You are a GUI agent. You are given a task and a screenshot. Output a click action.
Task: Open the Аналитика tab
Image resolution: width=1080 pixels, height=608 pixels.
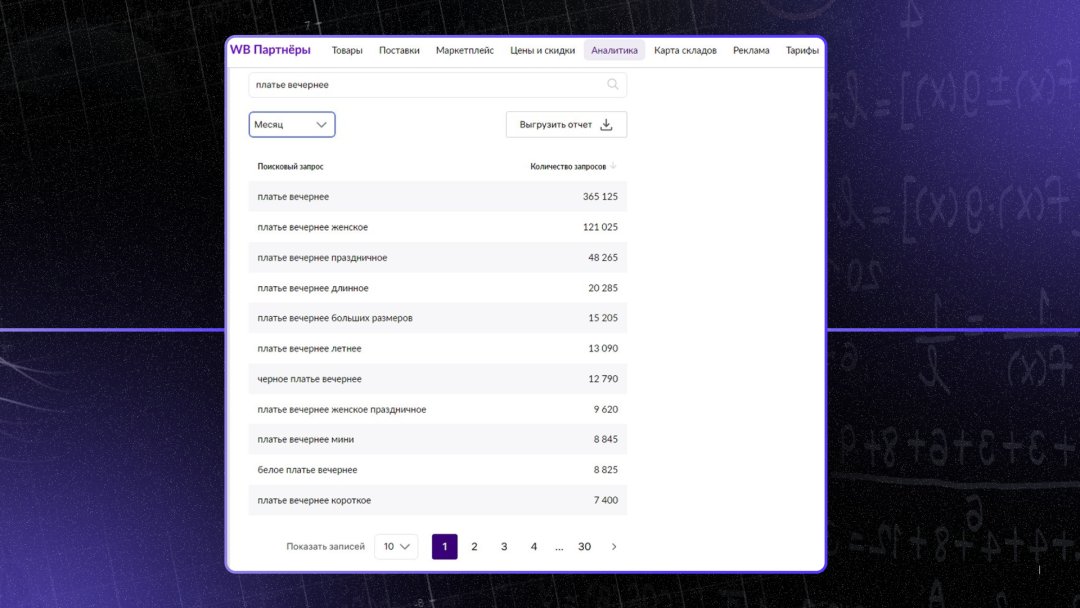click(x=614, y=51)
